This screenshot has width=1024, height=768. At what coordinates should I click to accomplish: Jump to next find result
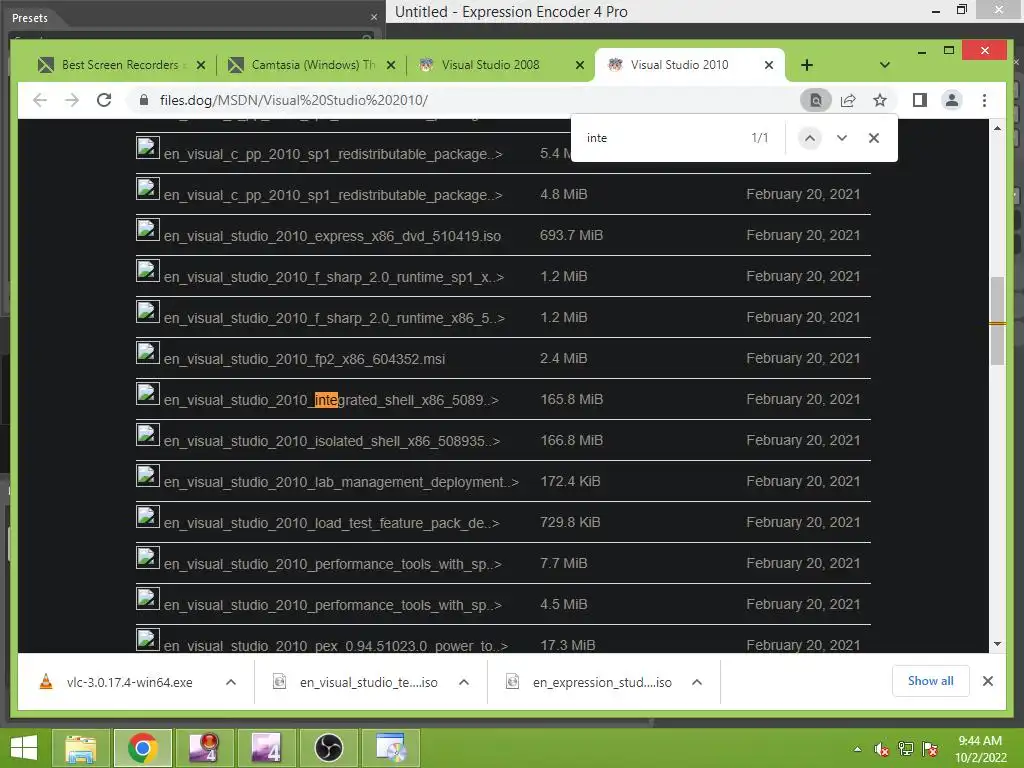pos(842,138)
